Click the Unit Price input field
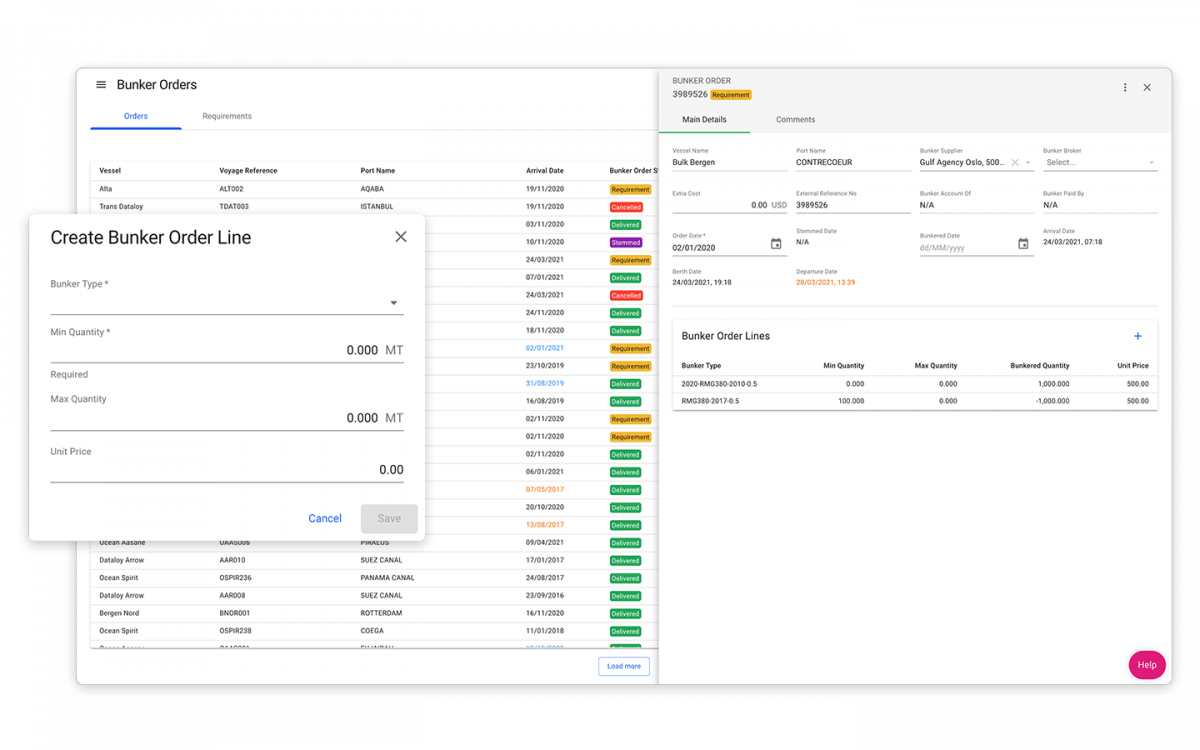1200x750 pixels. pyautogui.click(x=227, y=470)
